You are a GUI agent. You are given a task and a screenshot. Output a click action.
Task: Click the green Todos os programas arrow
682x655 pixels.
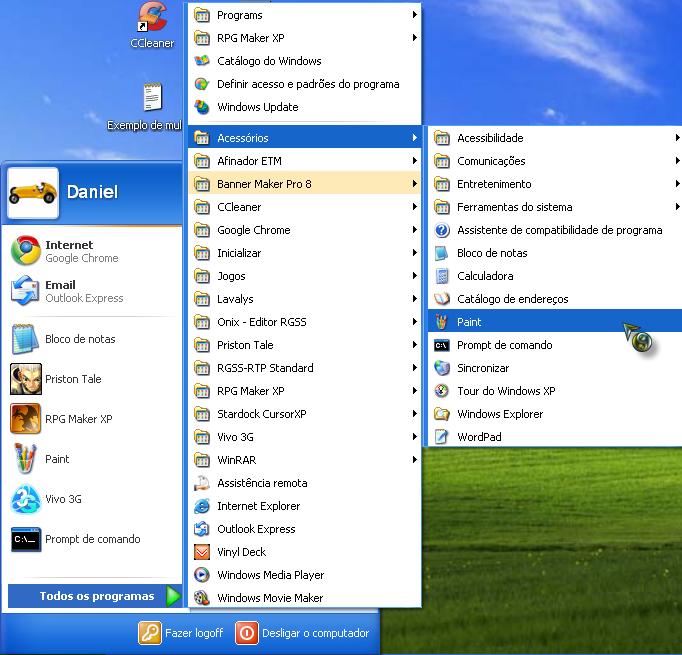173,596
